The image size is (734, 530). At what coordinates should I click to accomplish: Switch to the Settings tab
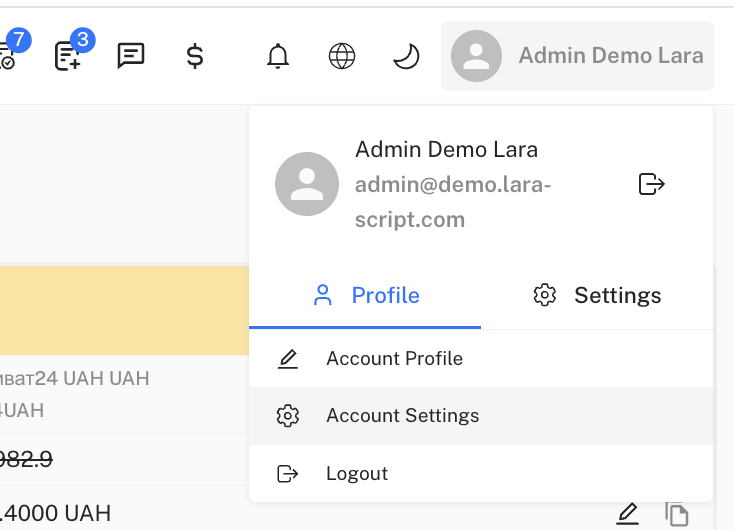click(597, 296)
